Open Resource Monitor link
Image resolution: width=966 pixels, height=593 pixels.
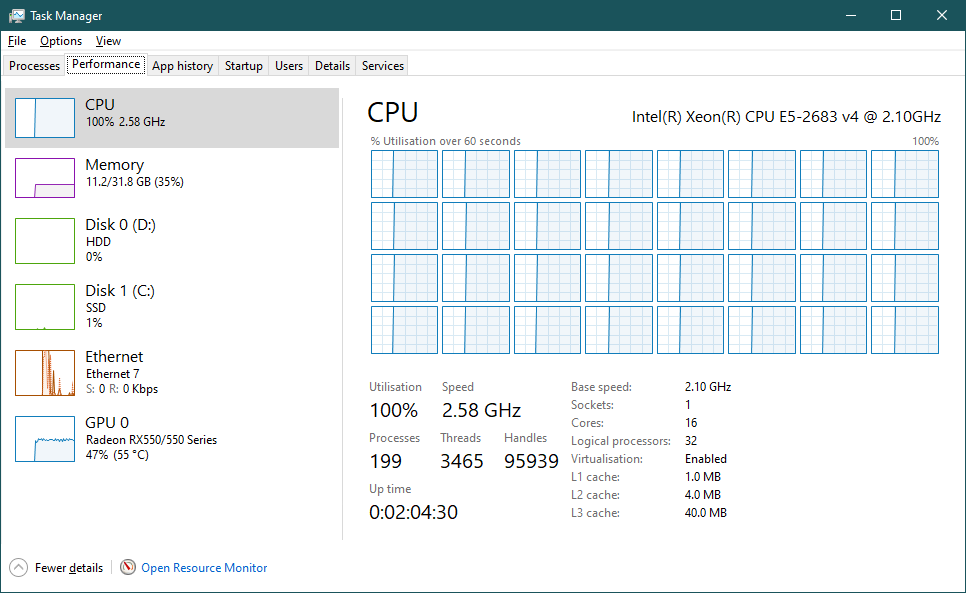click(x=204, y=568)
